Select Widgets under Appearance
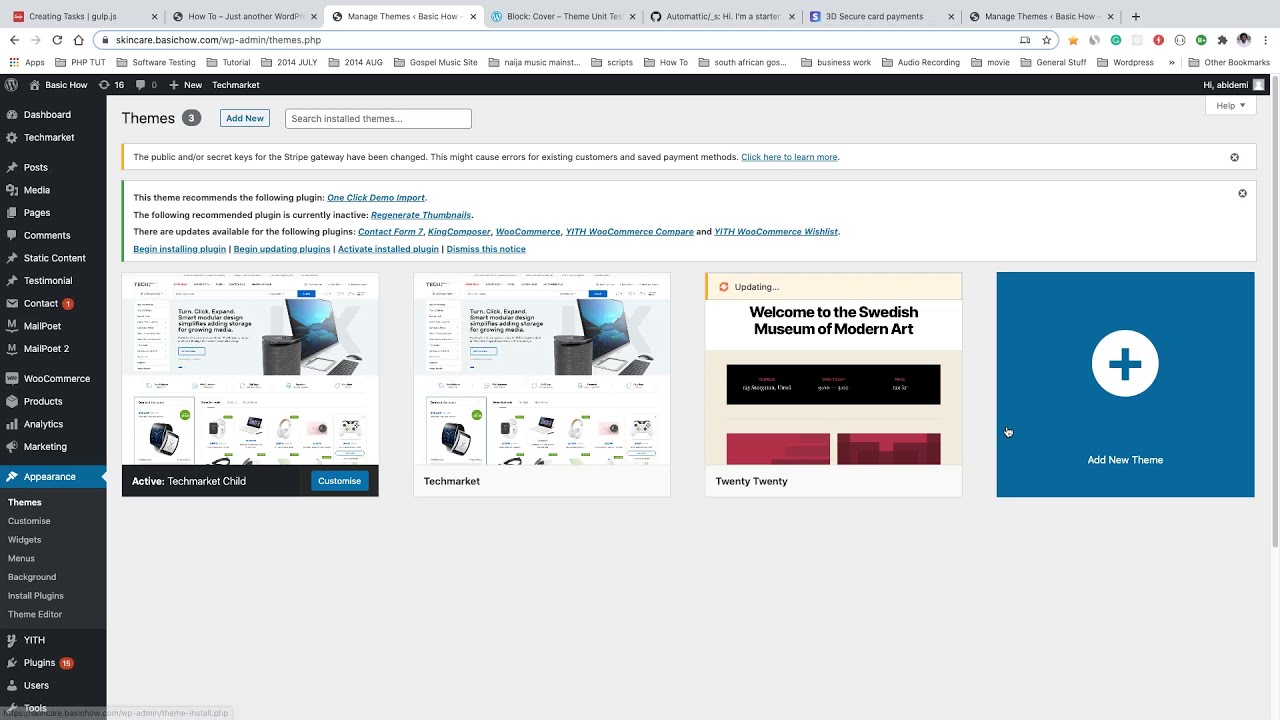 tap(25, 540)
